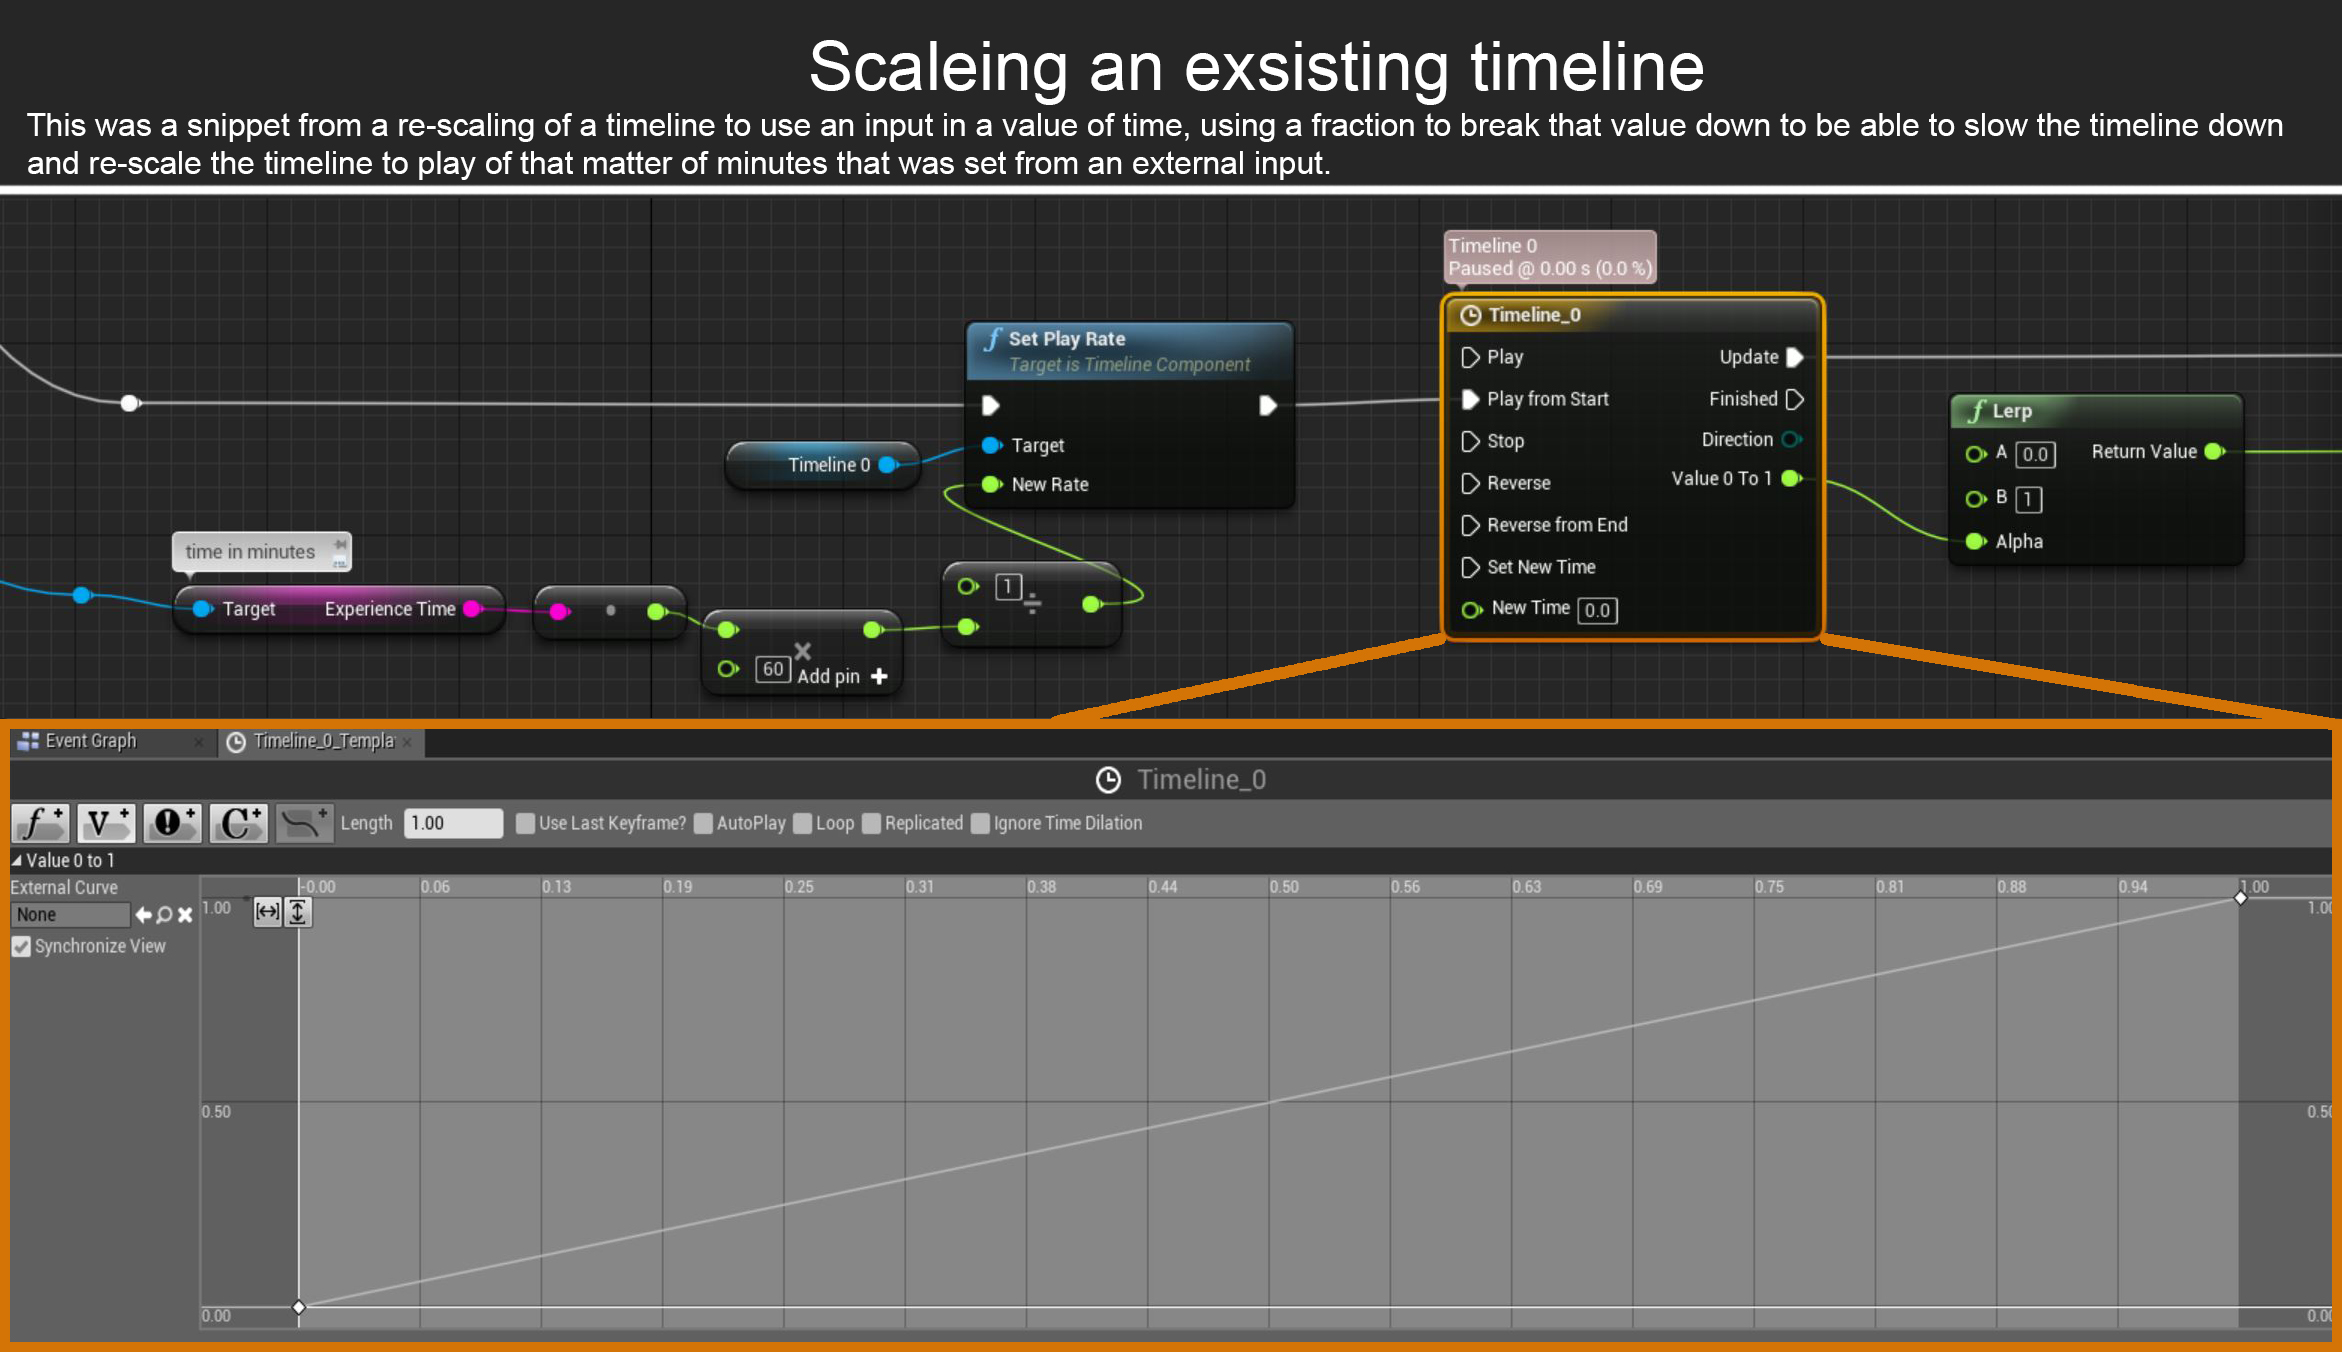The height and width of the screenshot is (1352, 2342).
Task: Collapse the Value 0 to 1 track
Action: 16,860
